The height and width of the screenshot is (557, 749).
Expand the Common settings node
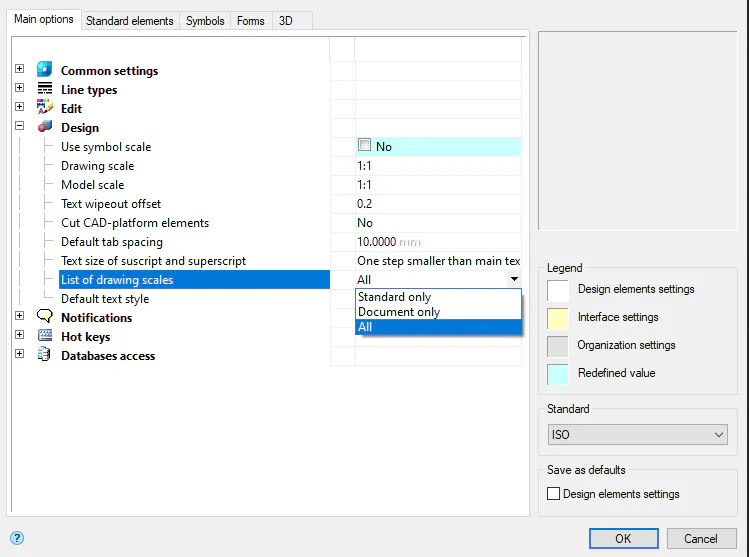20,69
